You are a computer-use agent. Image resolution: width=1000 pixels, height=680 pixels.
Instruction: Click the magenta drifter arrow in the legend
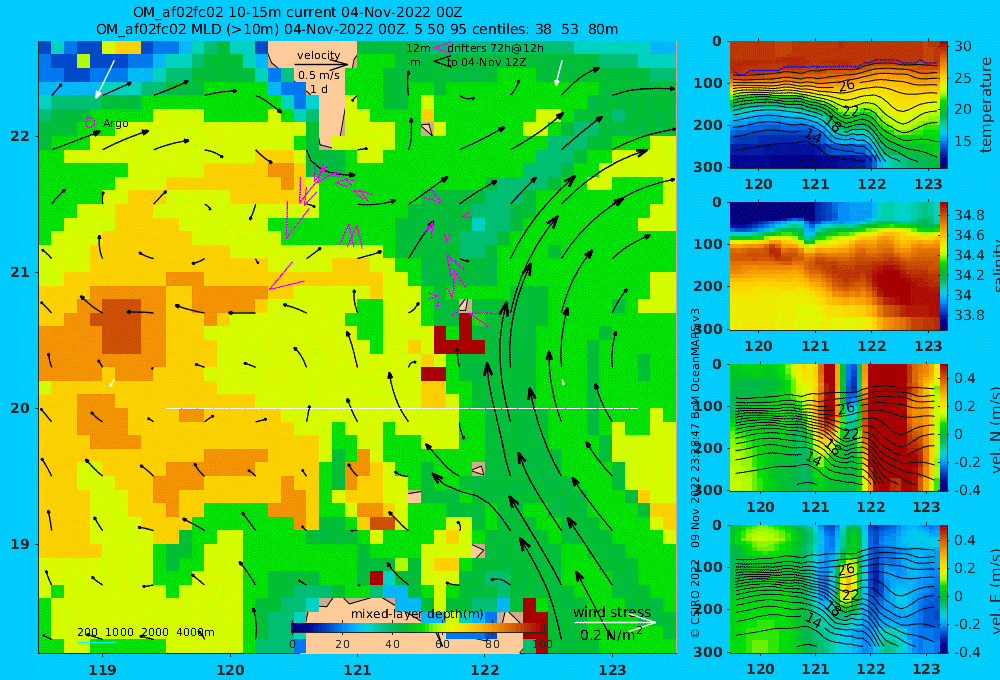click(441, 48)
